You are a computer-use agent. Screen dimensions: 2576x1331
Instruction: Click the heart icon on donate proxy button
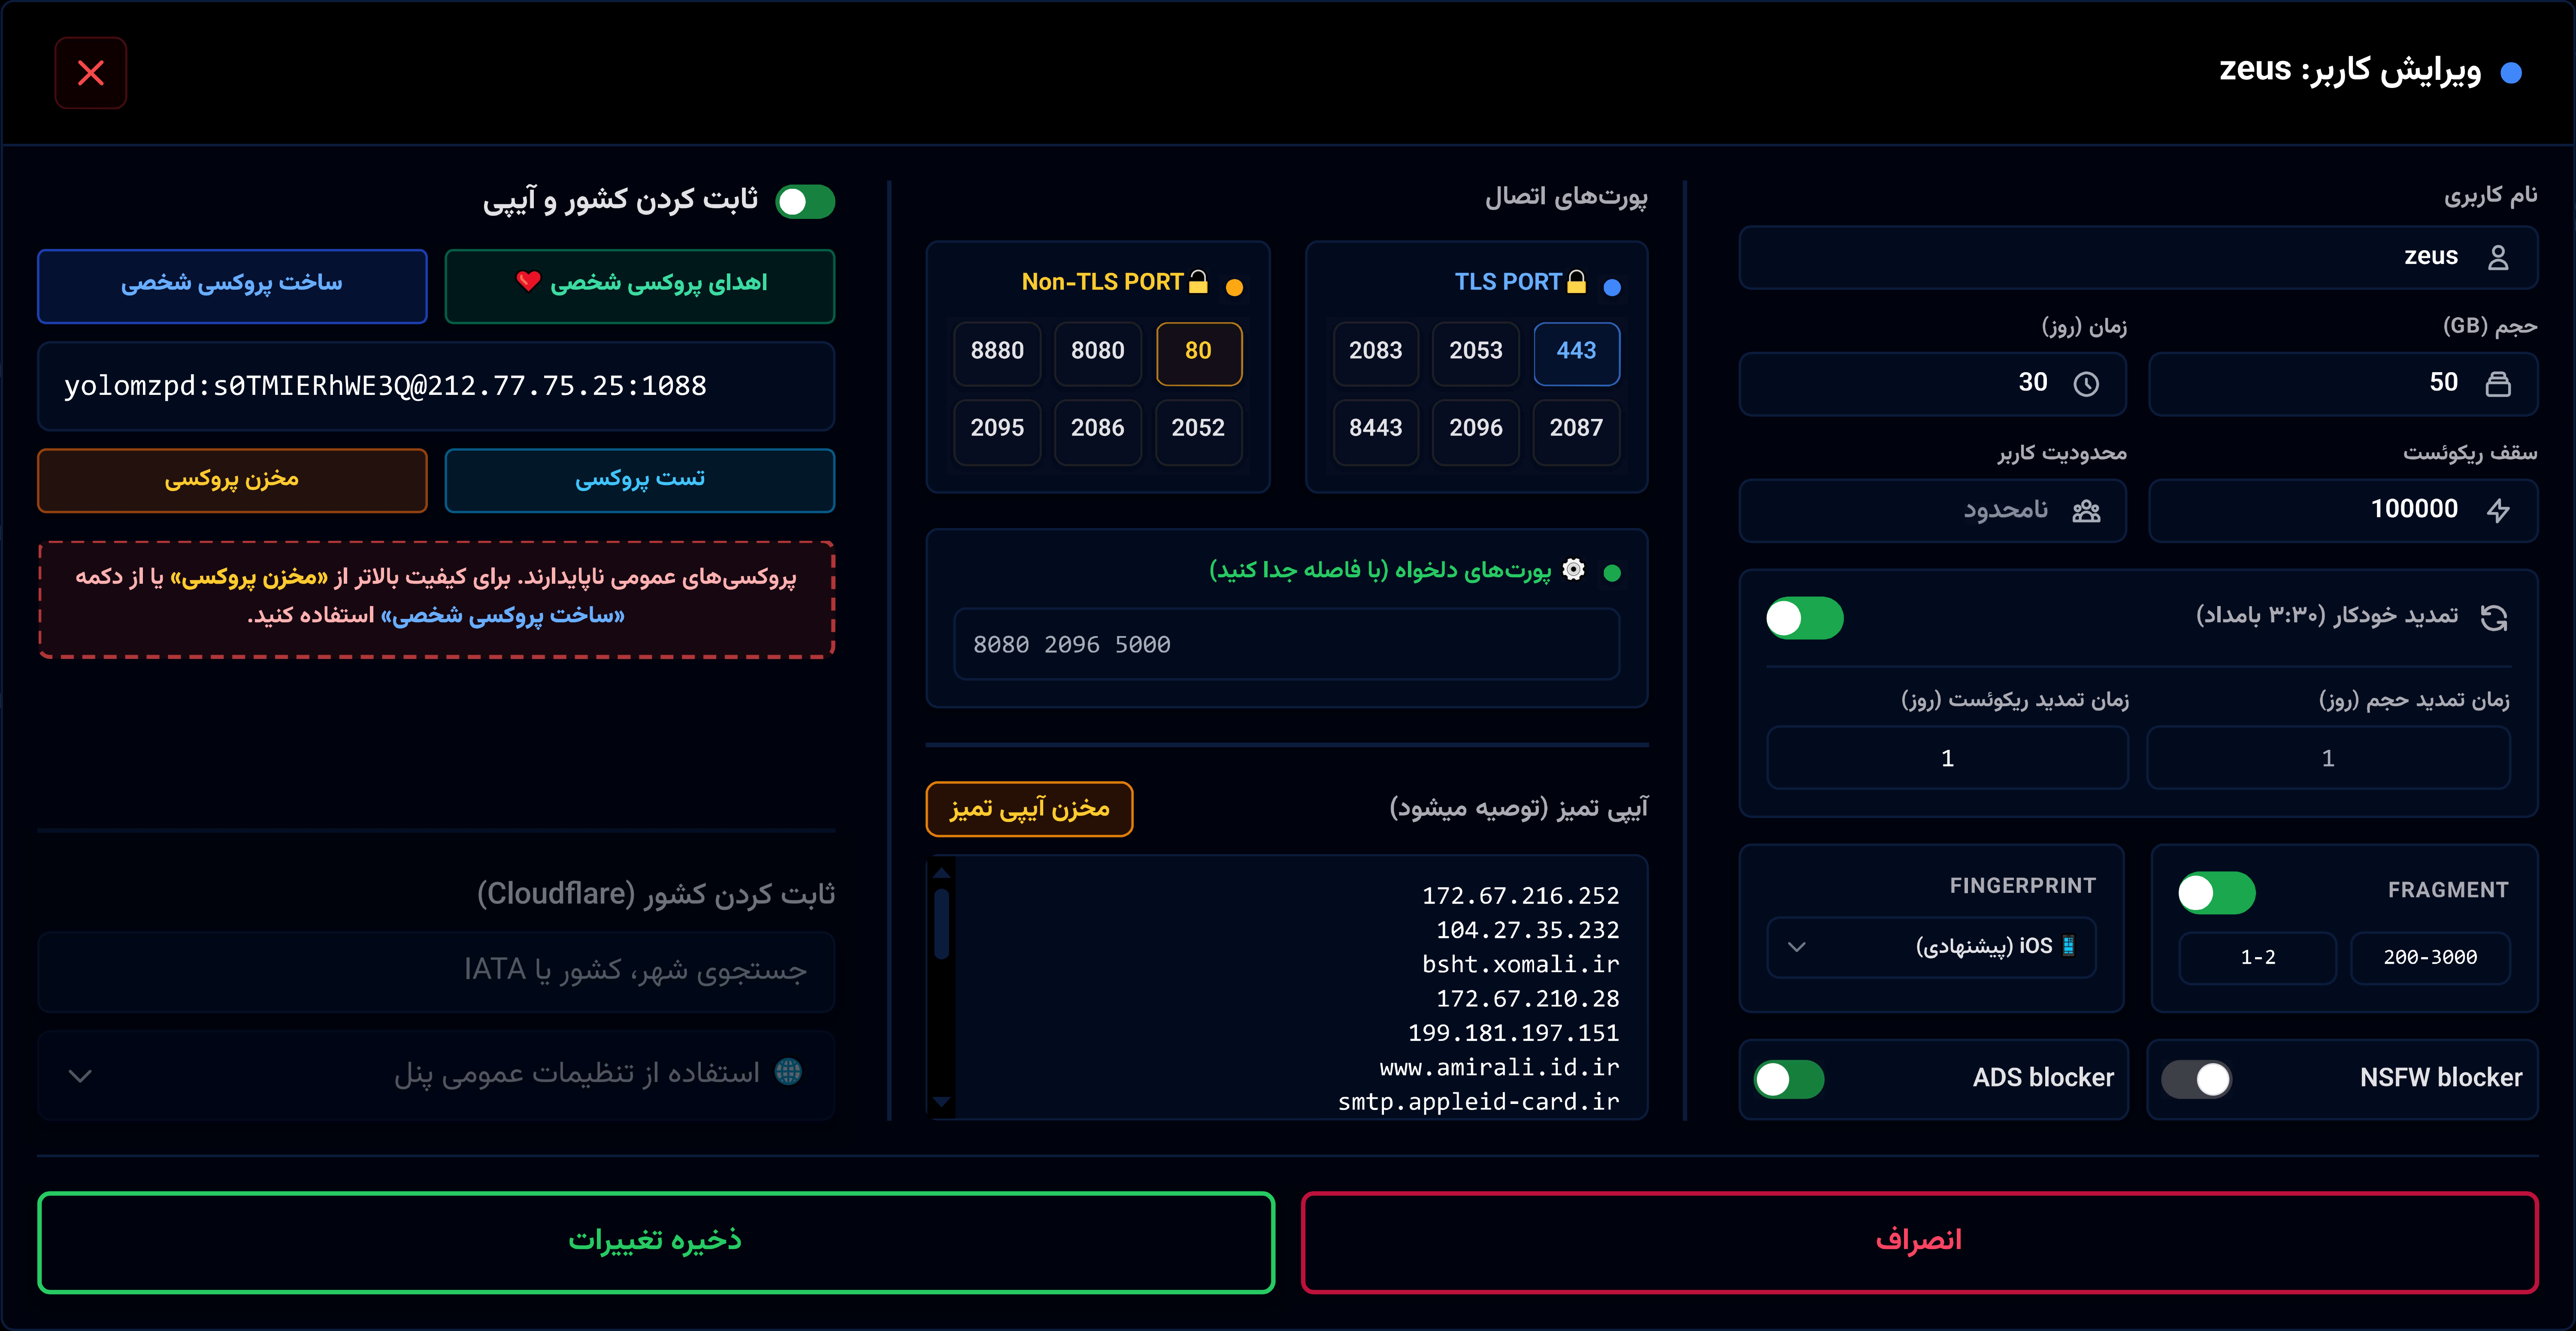point(528,282)
